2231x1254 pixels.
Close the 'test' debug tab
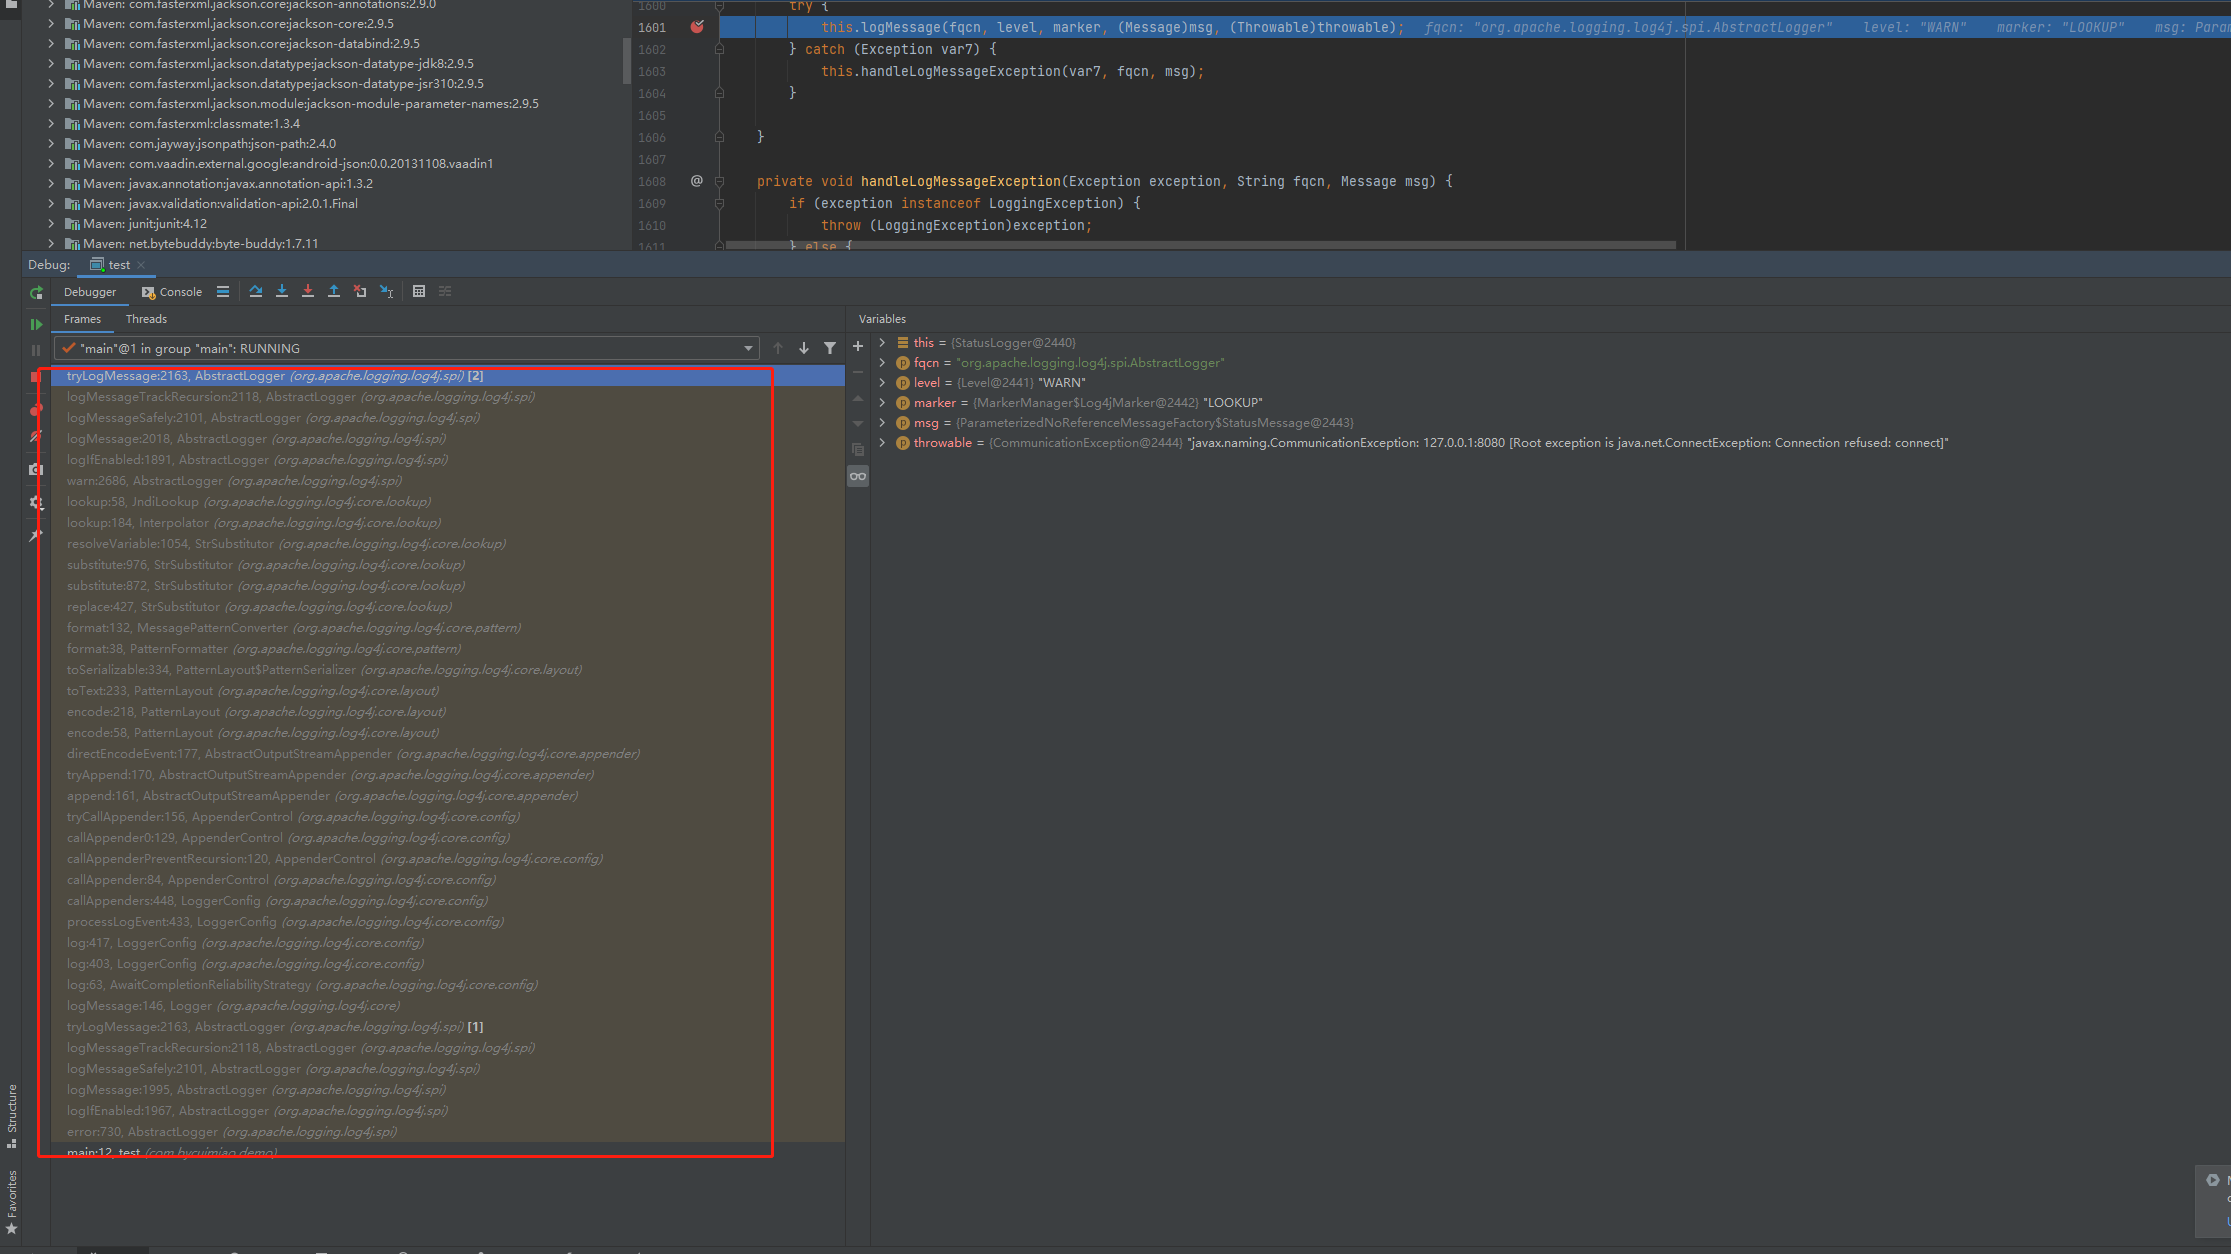coord(141,265)
